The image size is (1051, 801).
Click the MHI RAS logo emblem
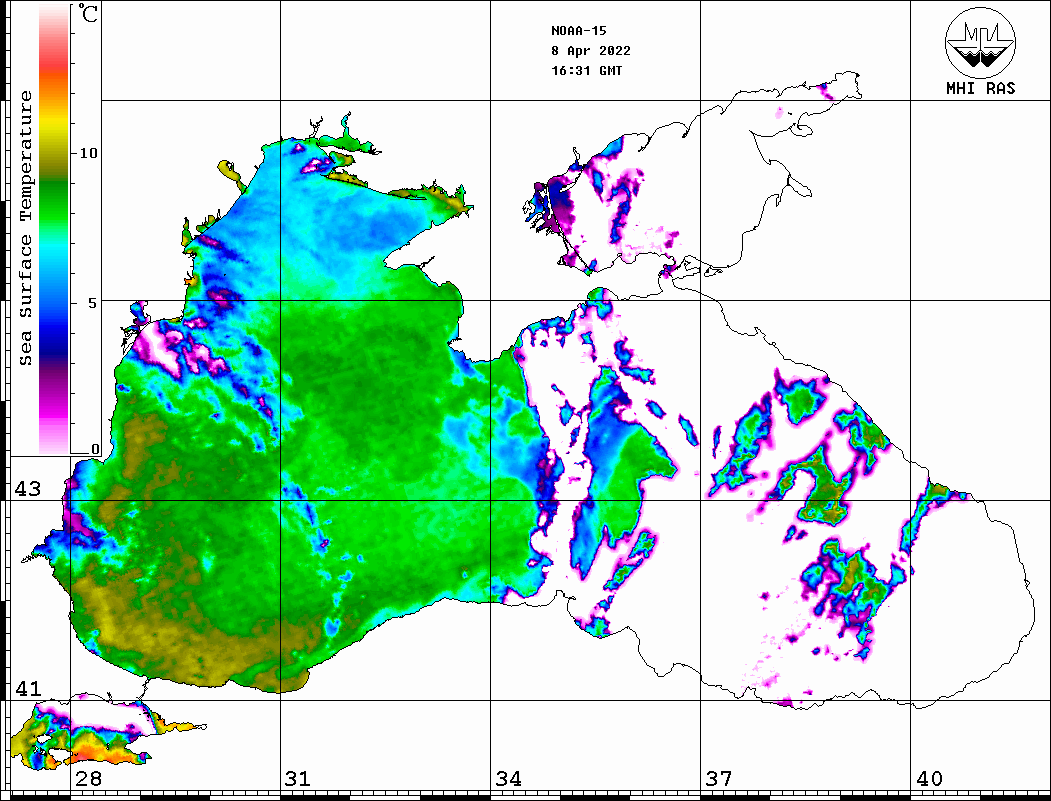click(980, 42)
